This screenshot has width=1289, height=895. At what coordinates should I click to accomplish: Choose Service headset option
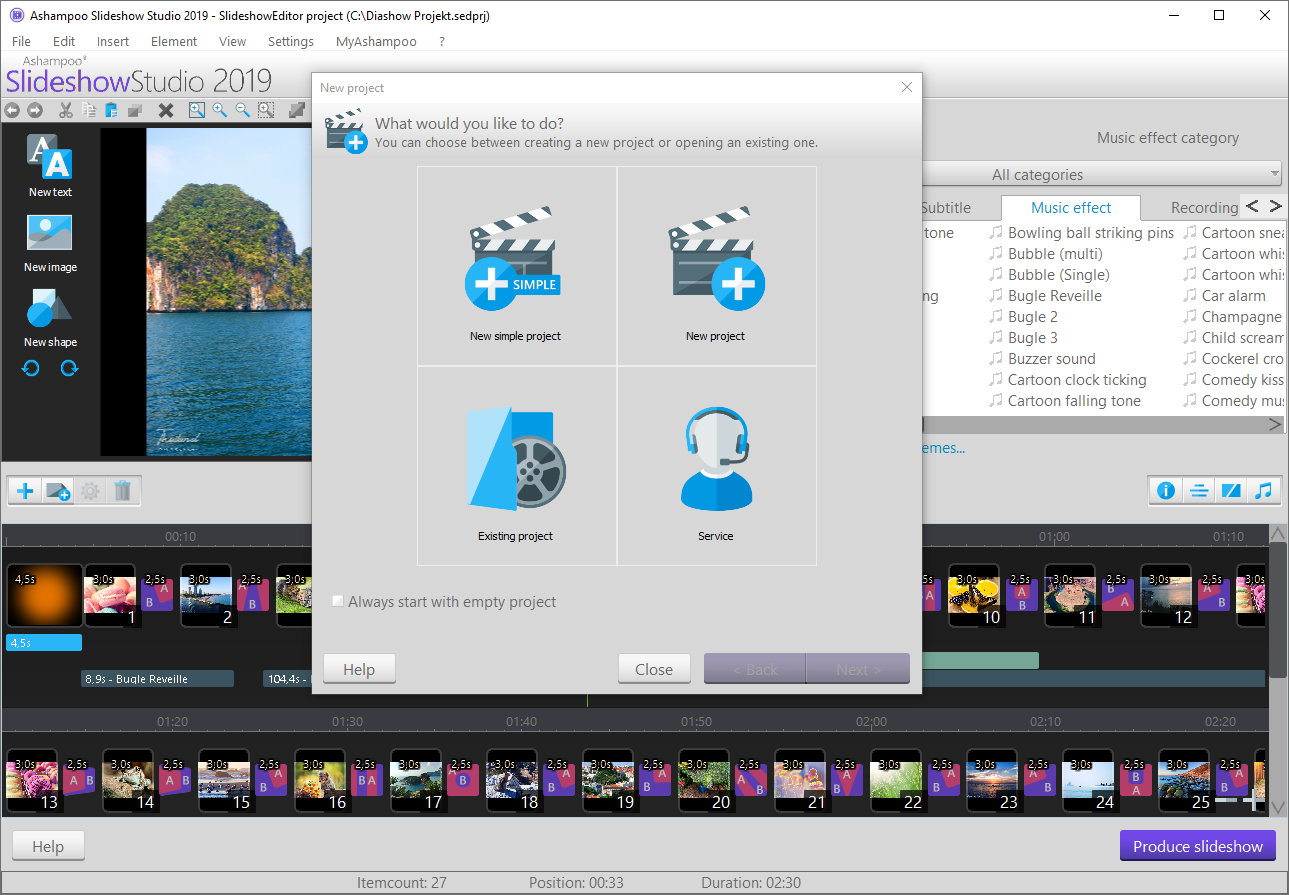point(716,466)
